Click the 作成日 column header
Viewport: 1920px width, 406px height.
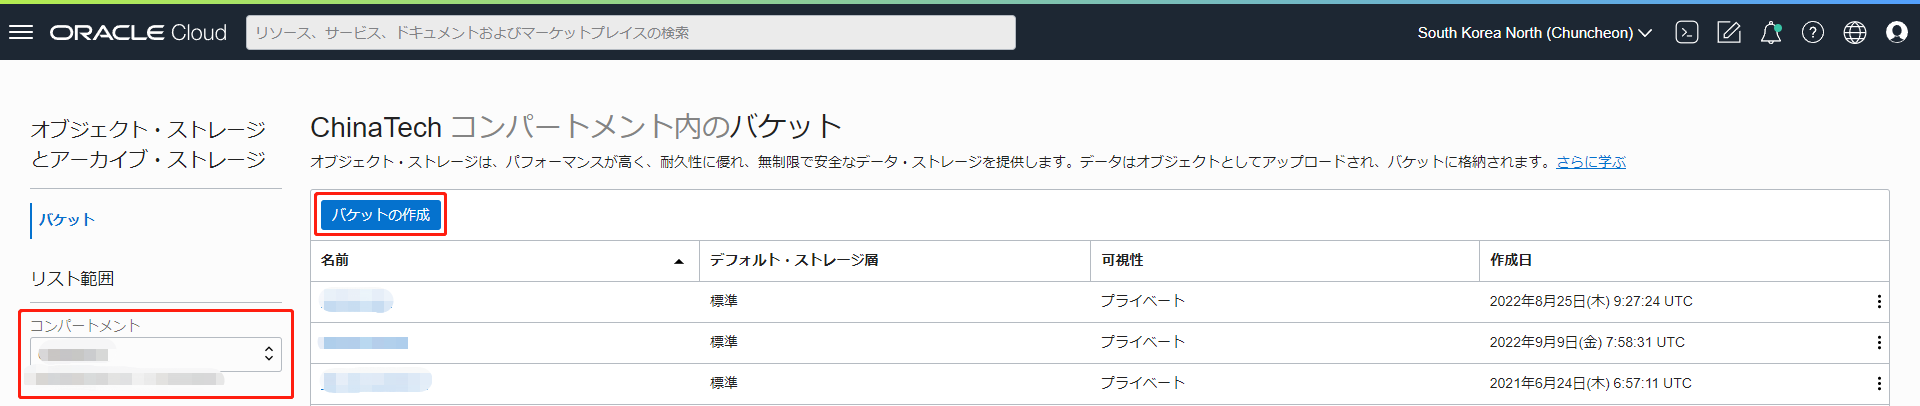coord(1511,260)
